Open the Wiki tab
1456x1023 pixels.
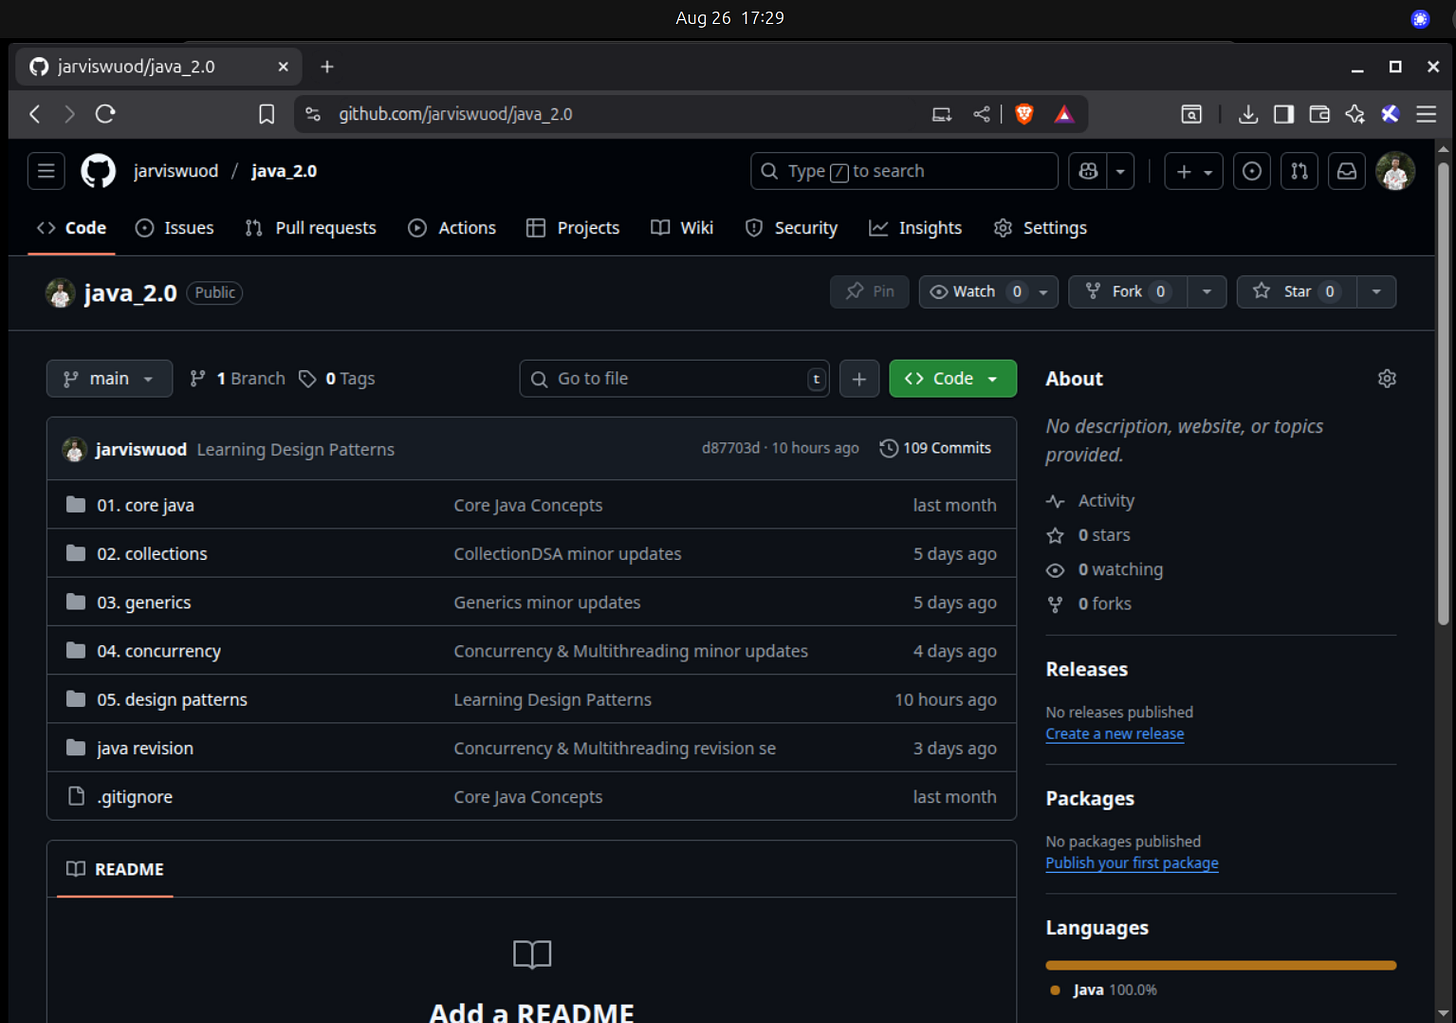click(x=682, y=228)
